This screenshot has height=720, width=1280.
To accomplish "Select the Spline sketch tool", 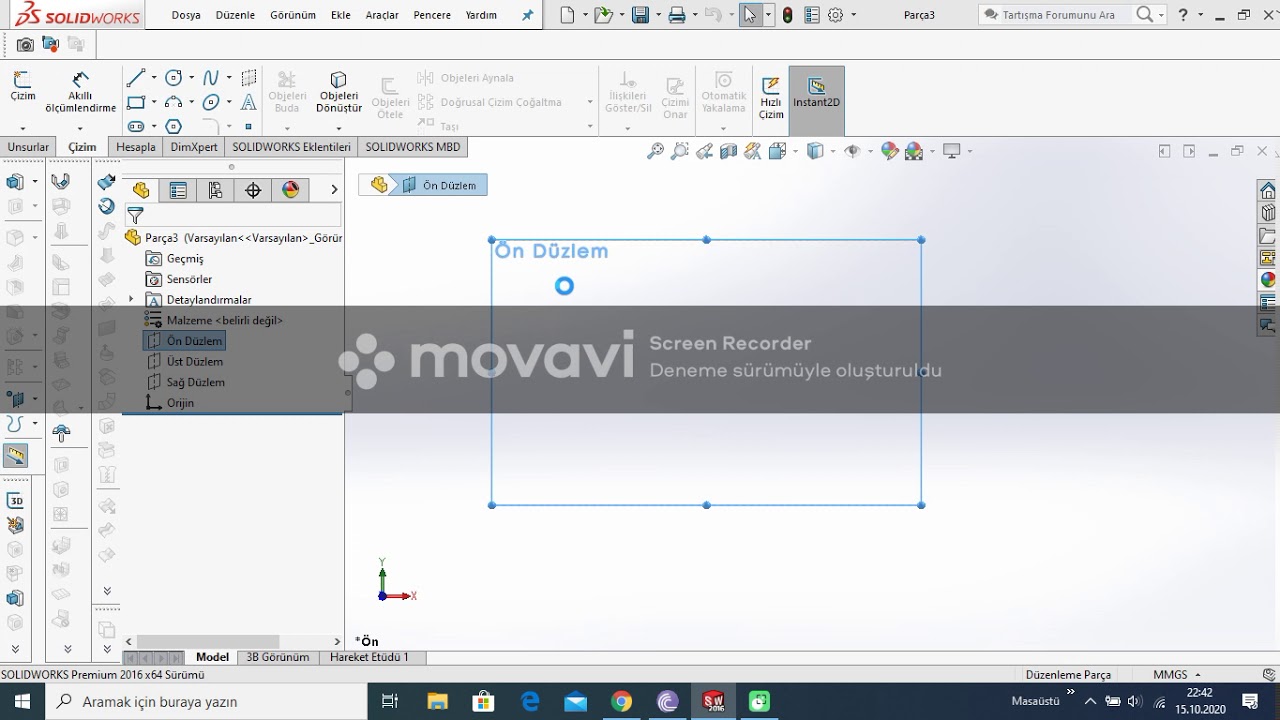I will [211, 78].
